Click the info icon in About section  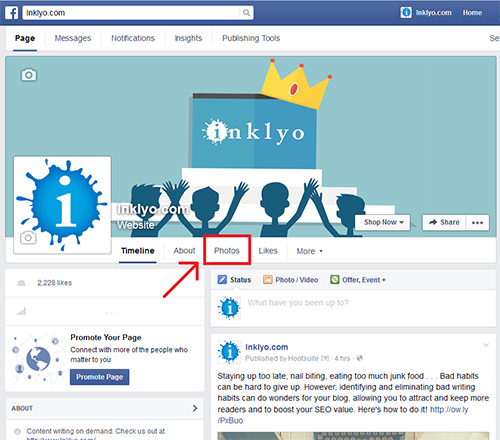17,431
